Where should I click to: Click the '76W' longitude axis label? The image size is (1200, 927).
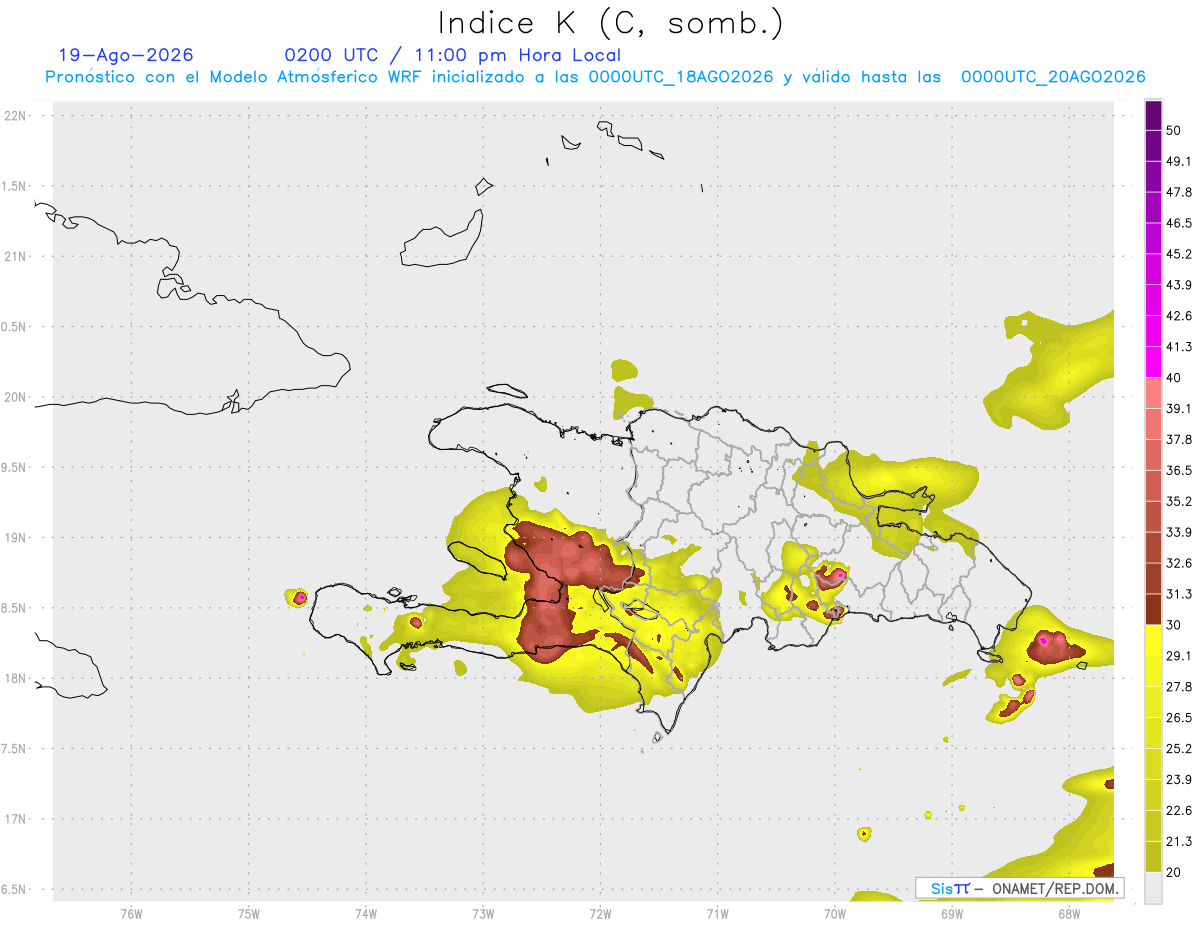[131, 912]
